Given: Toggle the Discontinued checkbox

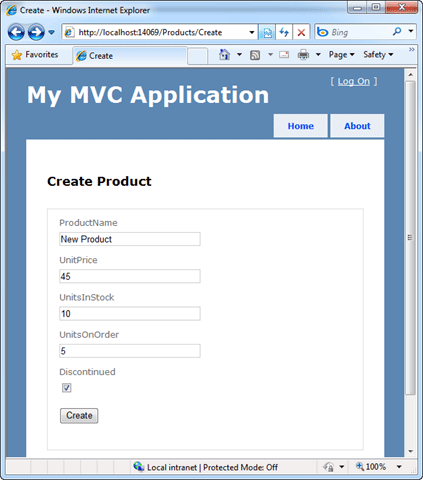Looking at the screenshot, I should click(67, 388).
